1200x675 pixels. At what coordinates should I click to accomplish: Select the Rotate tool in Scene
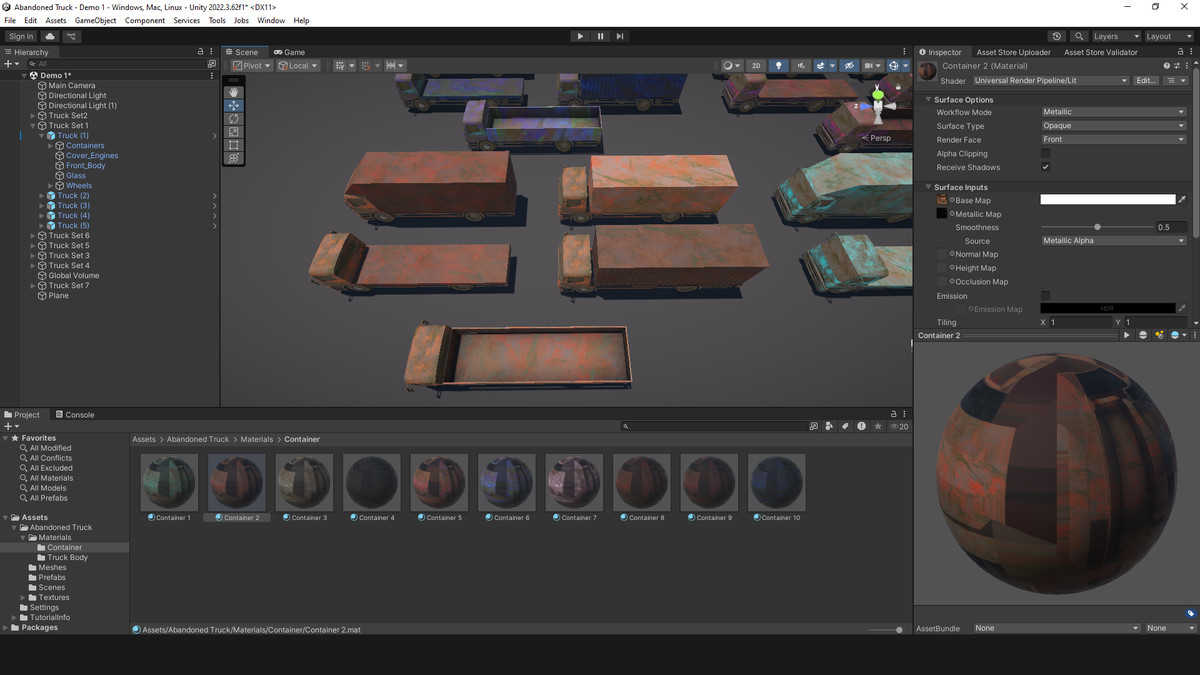tap(234, 119)
